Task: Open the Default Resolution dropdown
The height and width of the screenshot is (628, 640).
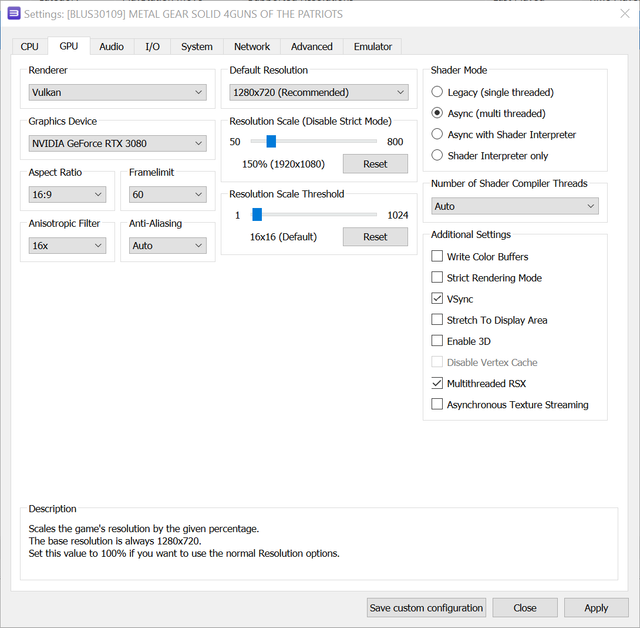Action: point(319,92)
